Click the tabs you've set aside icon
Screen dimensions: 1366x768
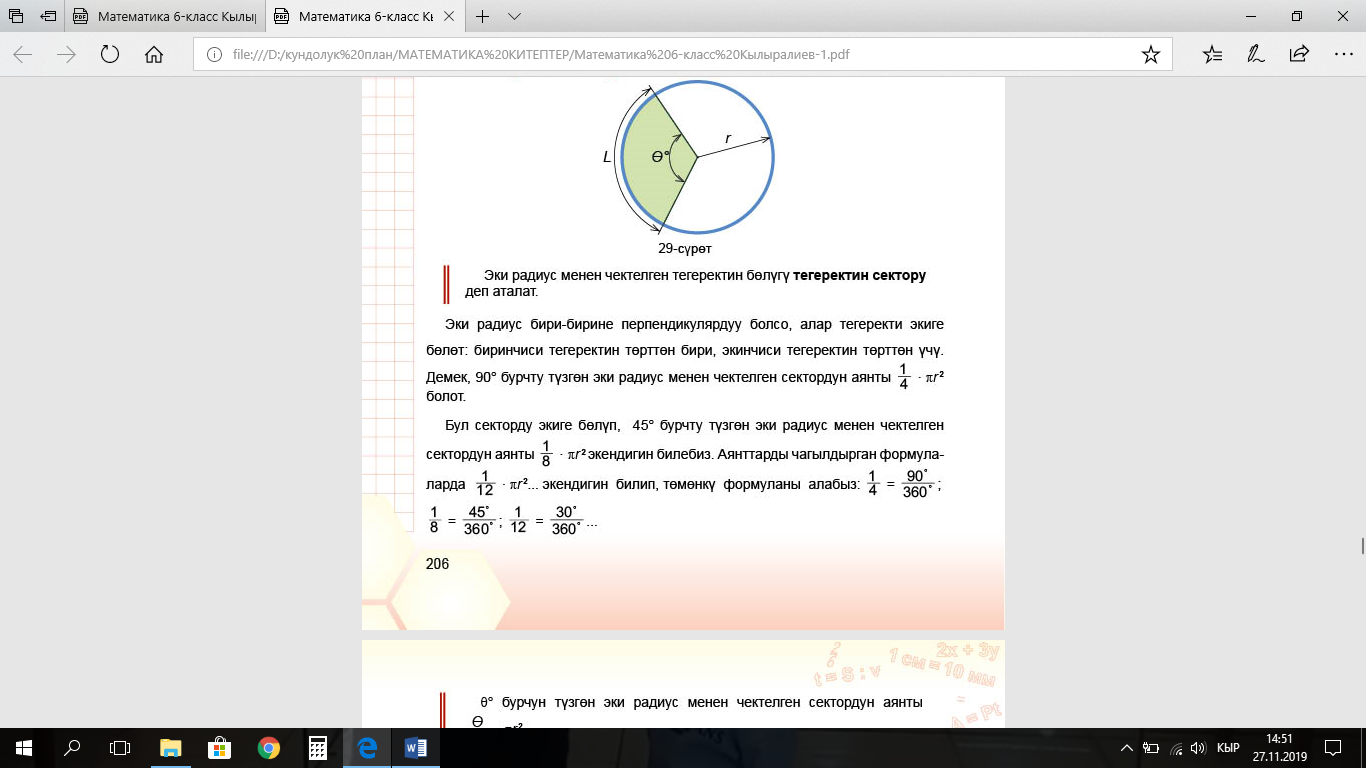click(16, 16)
